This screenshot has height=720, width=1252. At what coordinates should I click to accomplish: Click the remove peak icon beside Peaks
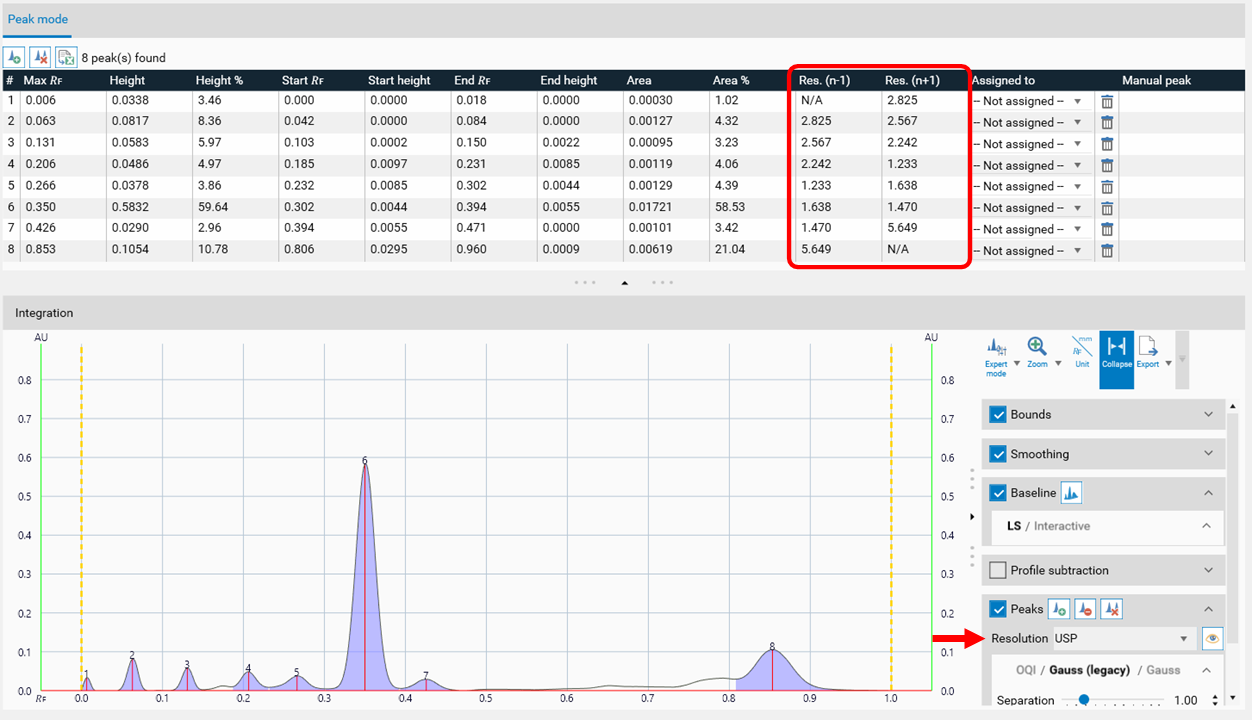pyautogui.click(x=1086, y=609)
